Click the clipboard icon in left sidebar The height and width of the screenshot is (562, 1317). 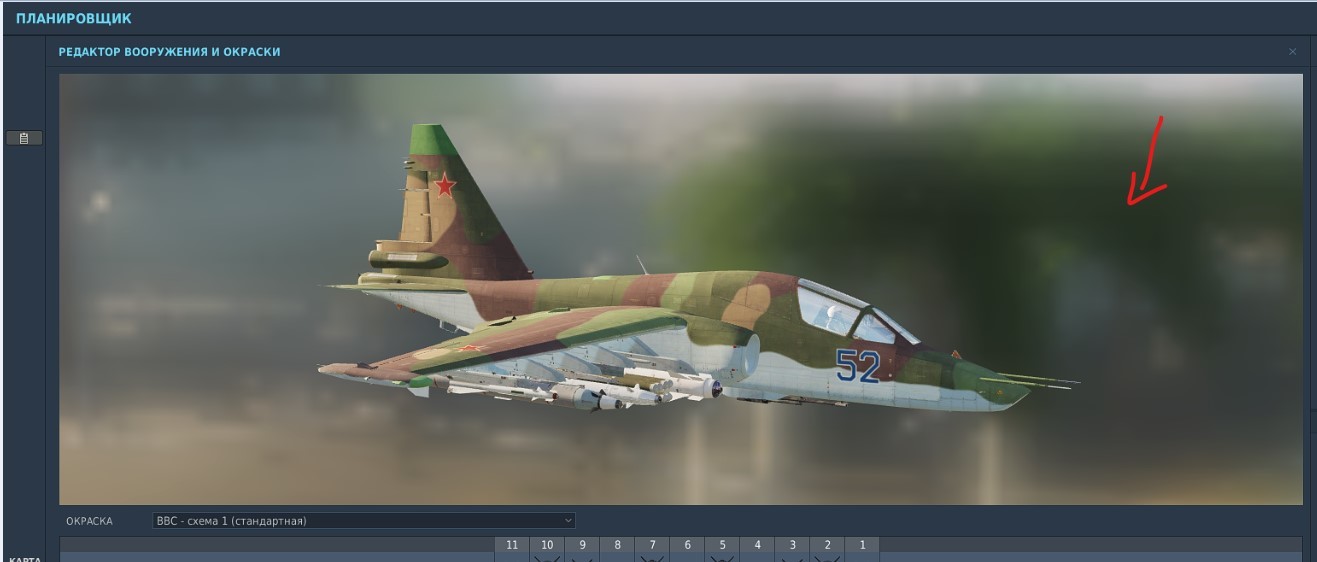tap(24, 138)
